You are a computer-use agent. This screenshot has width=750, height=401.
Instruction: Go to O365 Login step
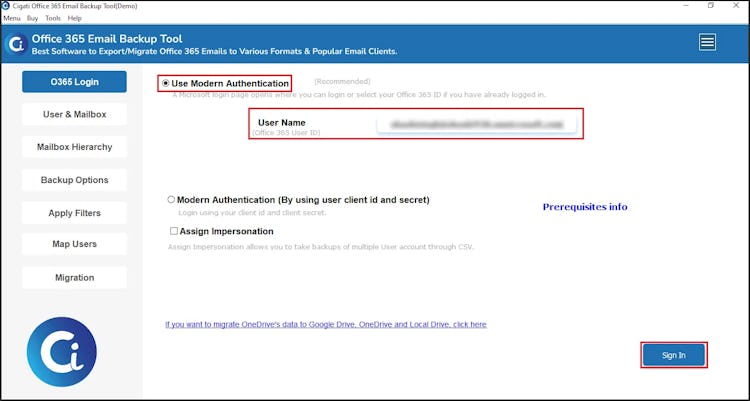click(74, 82)
